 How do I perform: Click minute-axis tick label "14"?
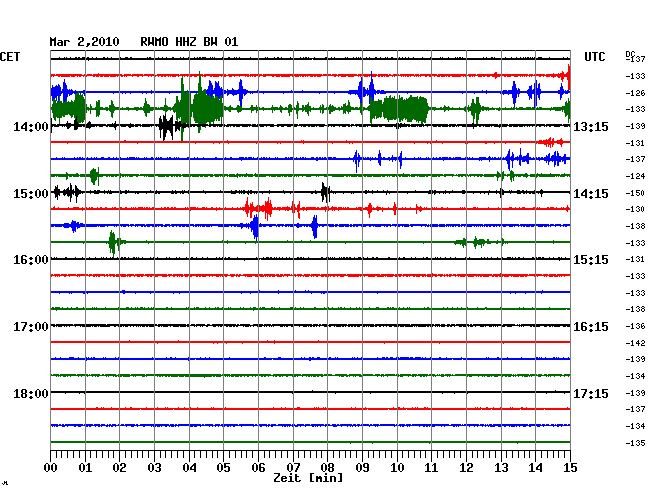coord(535,467)
